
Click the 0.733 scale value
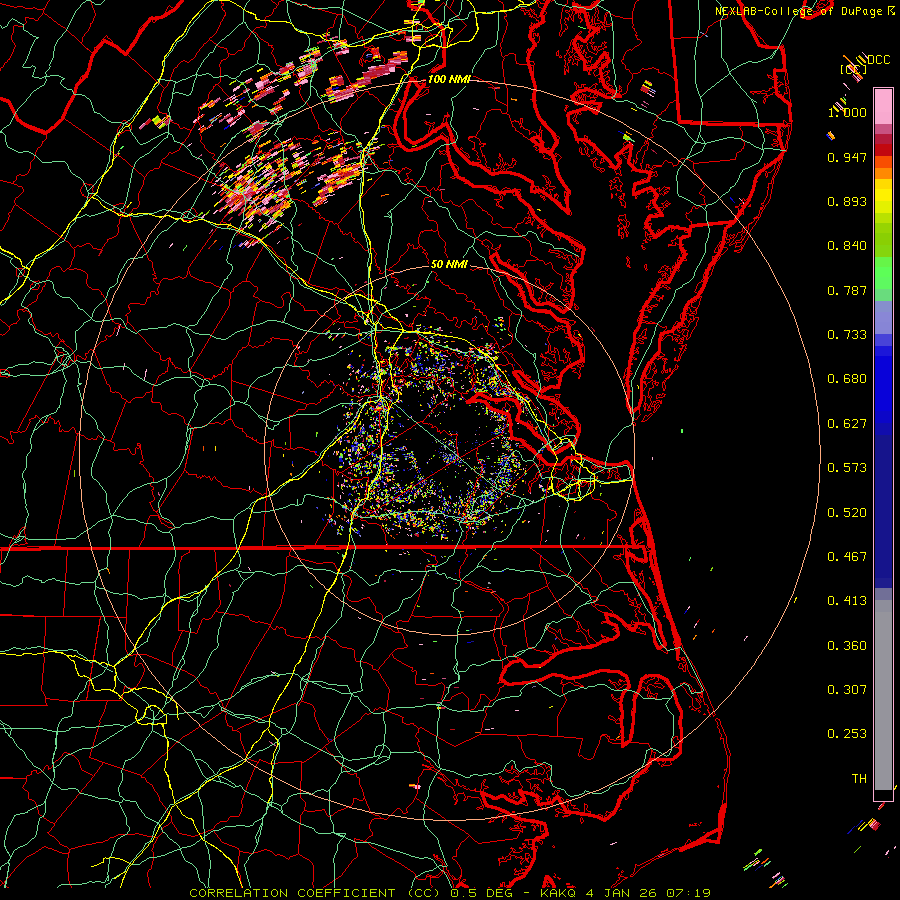pos(846,335)
